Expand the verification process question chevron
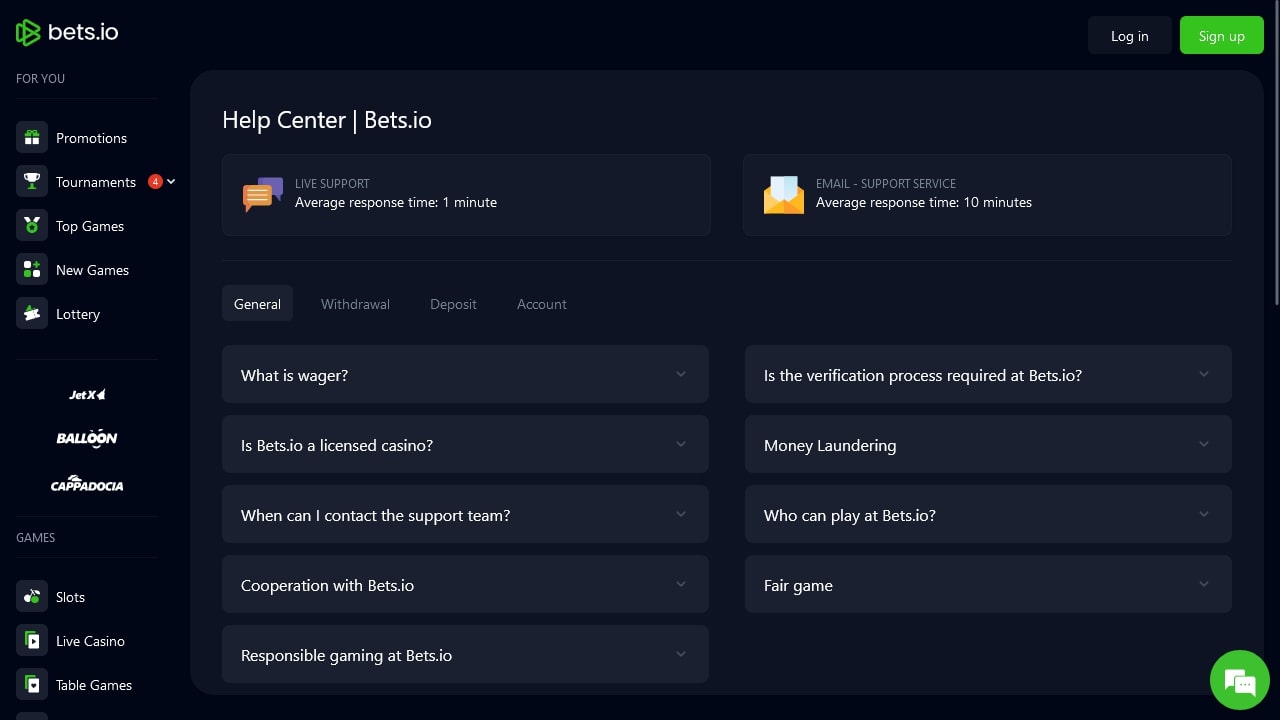This screenshot has height=720, width=1280. 1204,374
